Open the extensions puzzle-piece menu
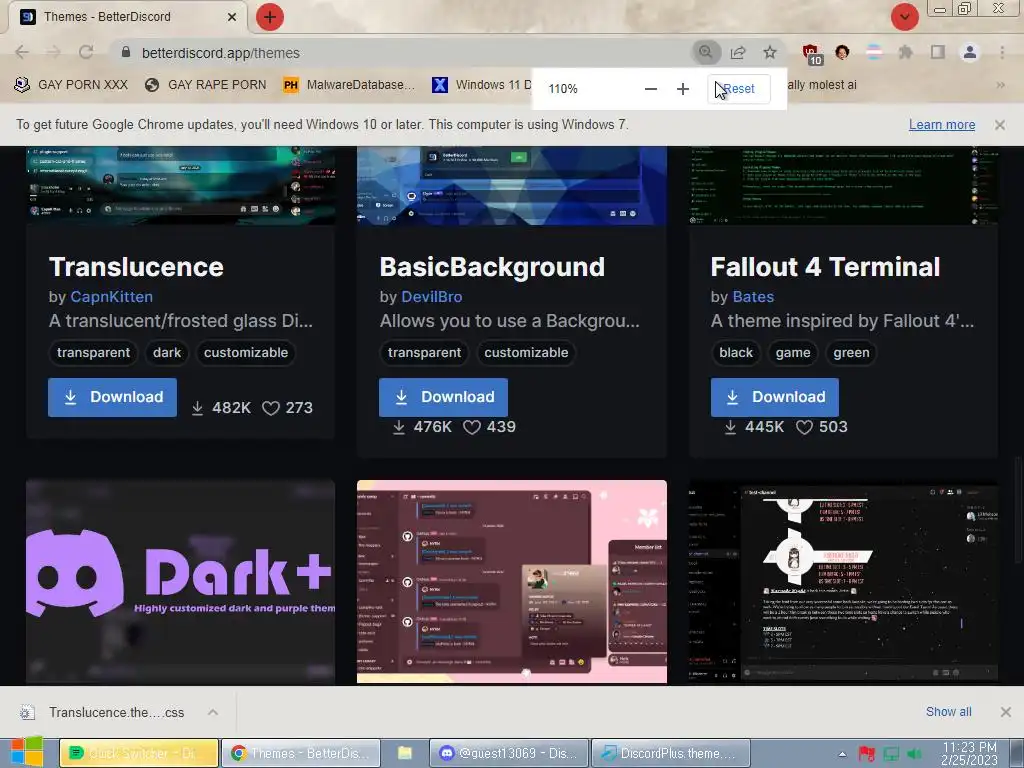1024x768 pixels. [x=905, y=52]
